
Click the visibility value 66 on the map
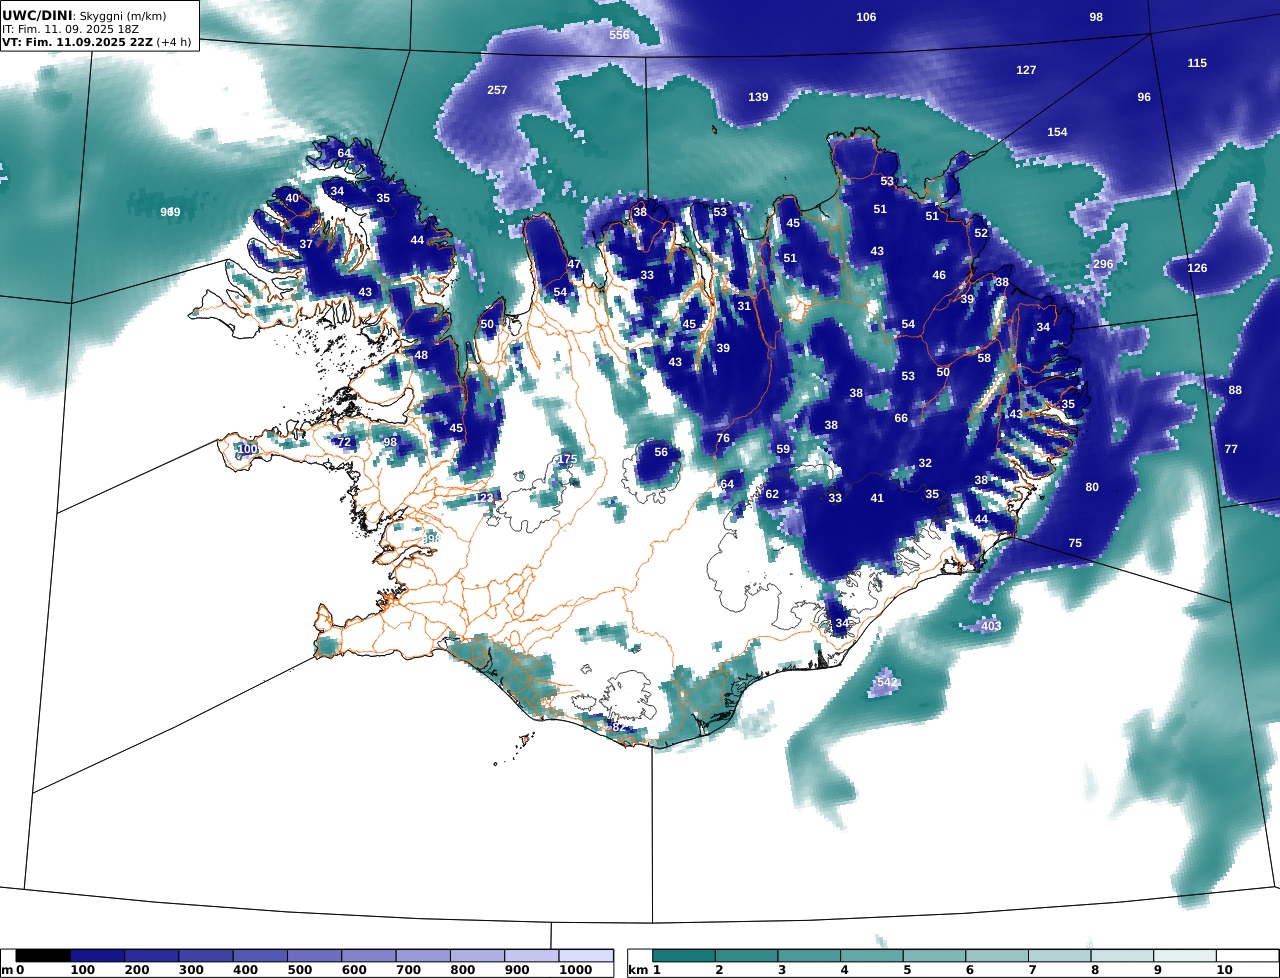click(x=901, y=418)
